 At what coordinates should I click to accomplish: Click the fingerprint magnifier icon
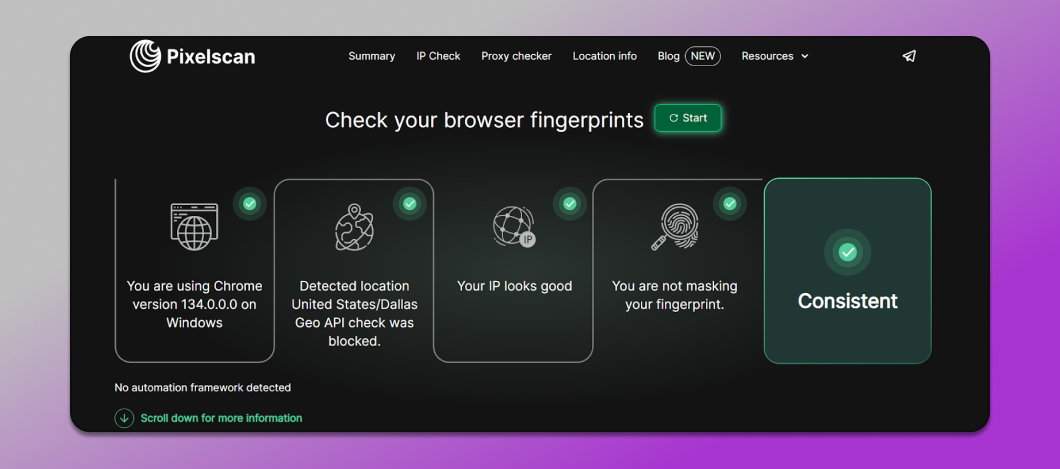[674, 228]
